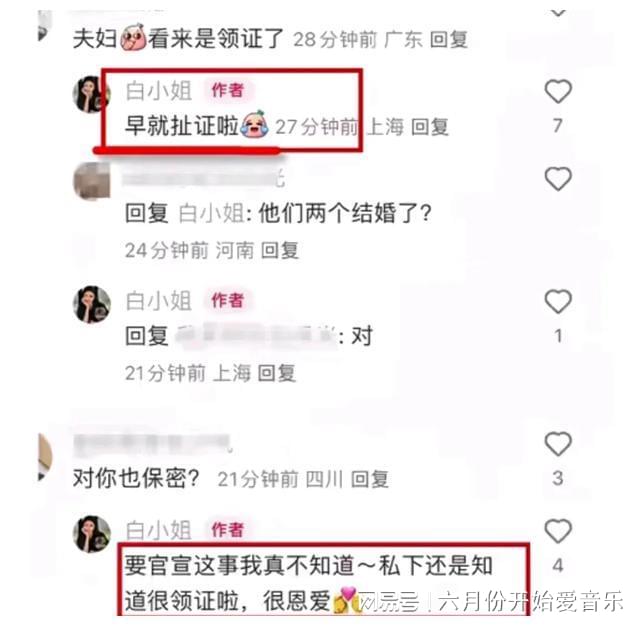Screen dimensions: 640x626
Task: Like the 要官宣这事 comment
Action: click(558, 531)
